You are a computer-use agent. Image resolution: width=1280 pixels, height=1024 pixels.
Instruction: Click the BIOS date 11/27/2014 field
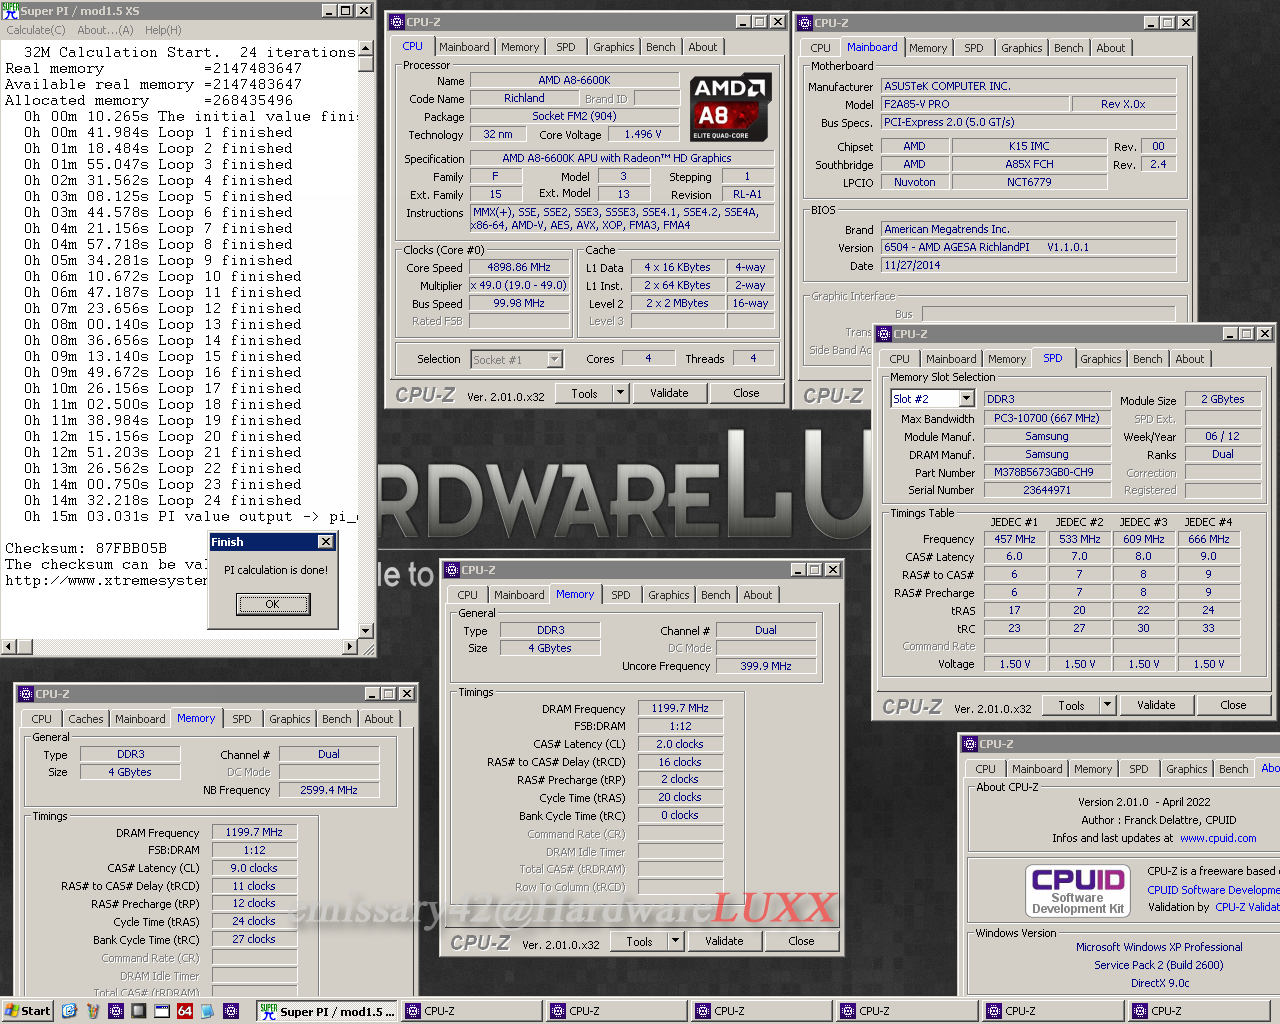click(x=1028, y=265)
